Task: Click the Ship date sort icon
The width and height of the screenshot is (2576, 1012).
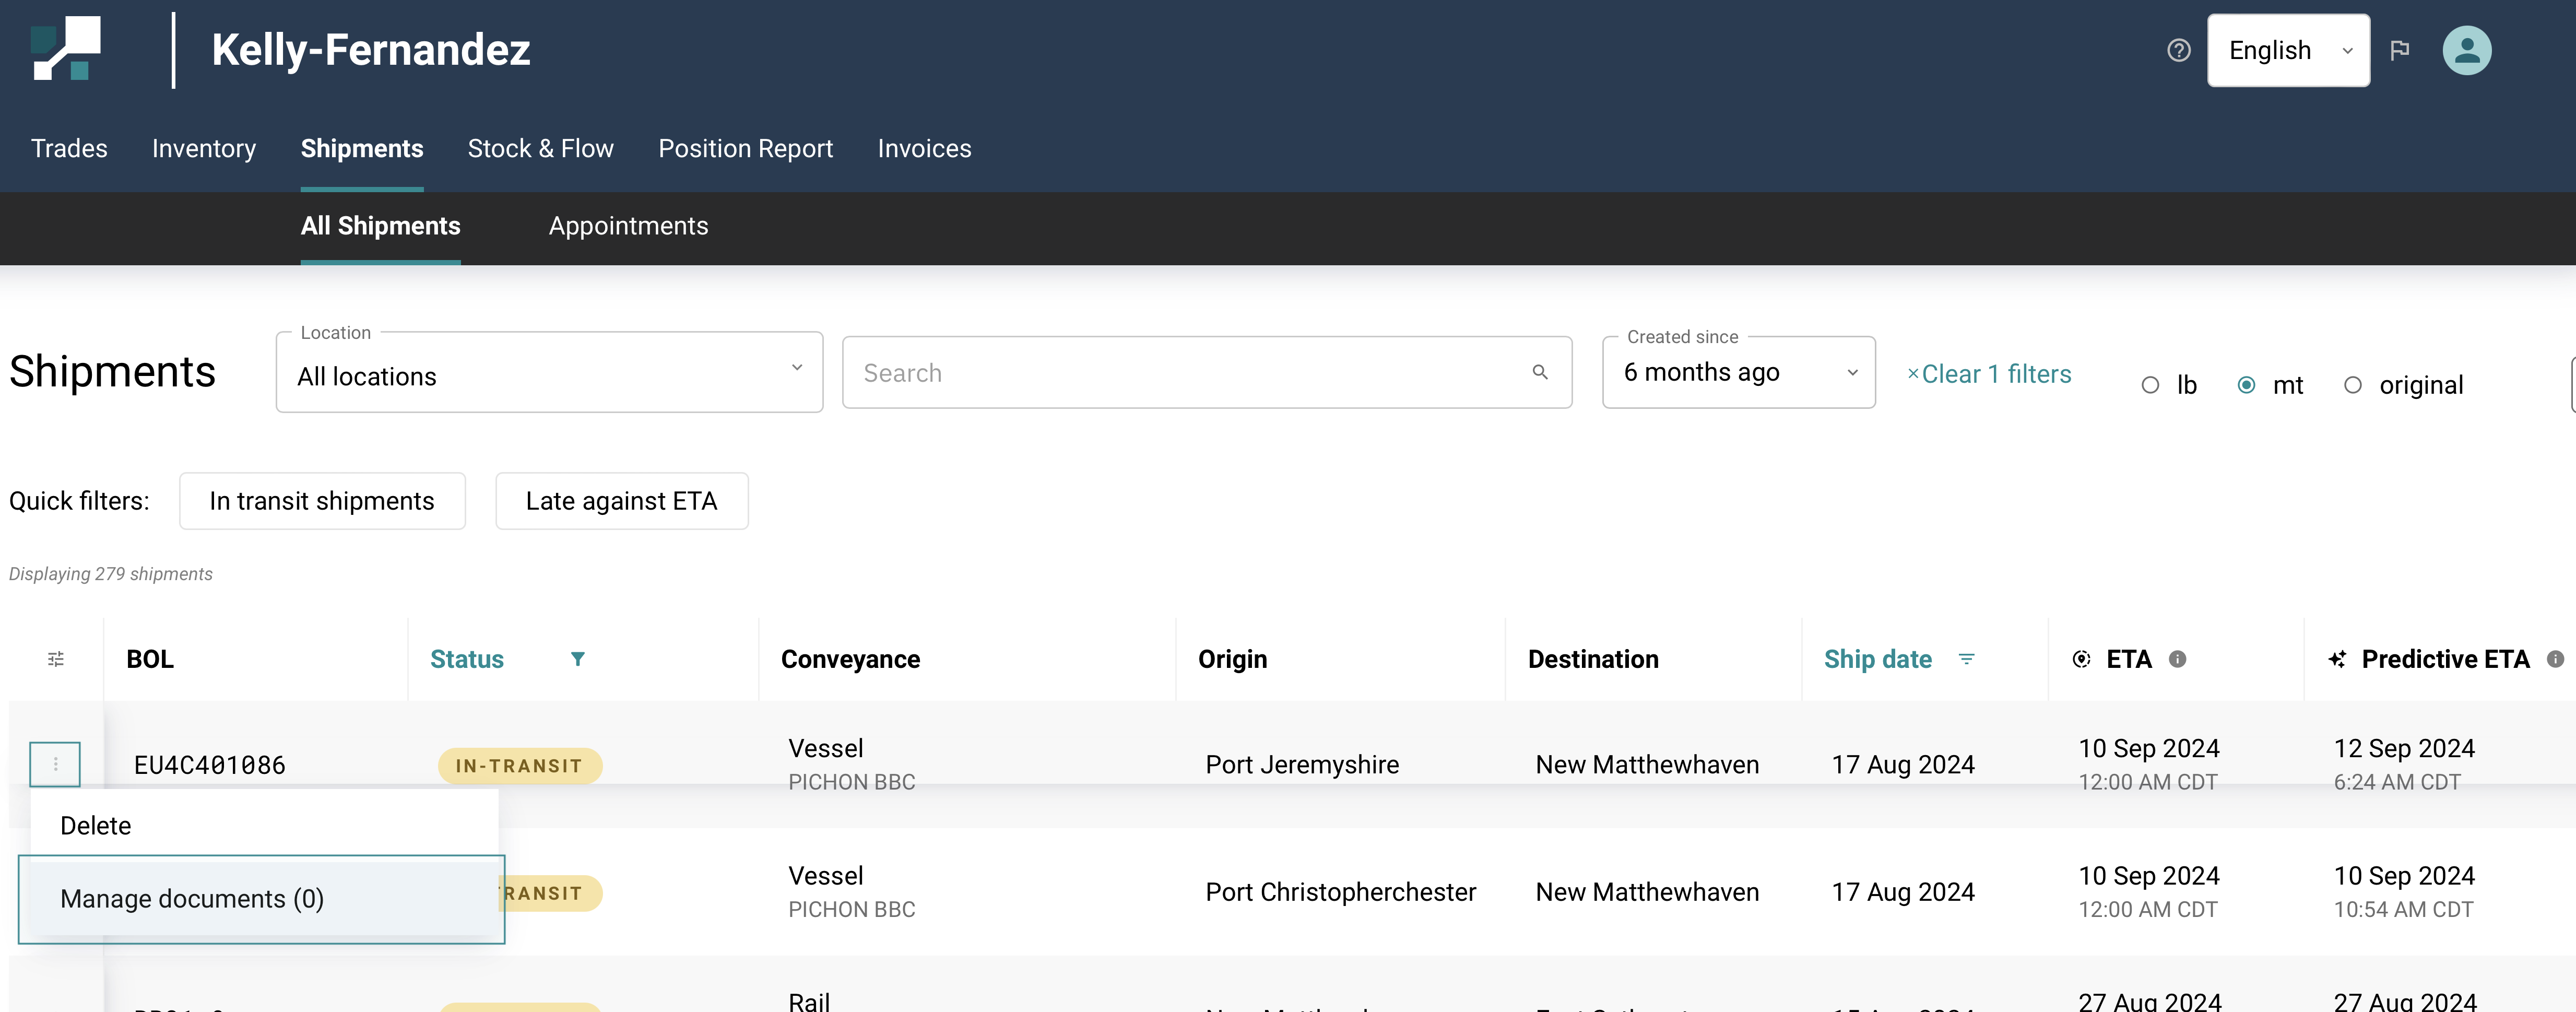Action: click(1966, 659)
